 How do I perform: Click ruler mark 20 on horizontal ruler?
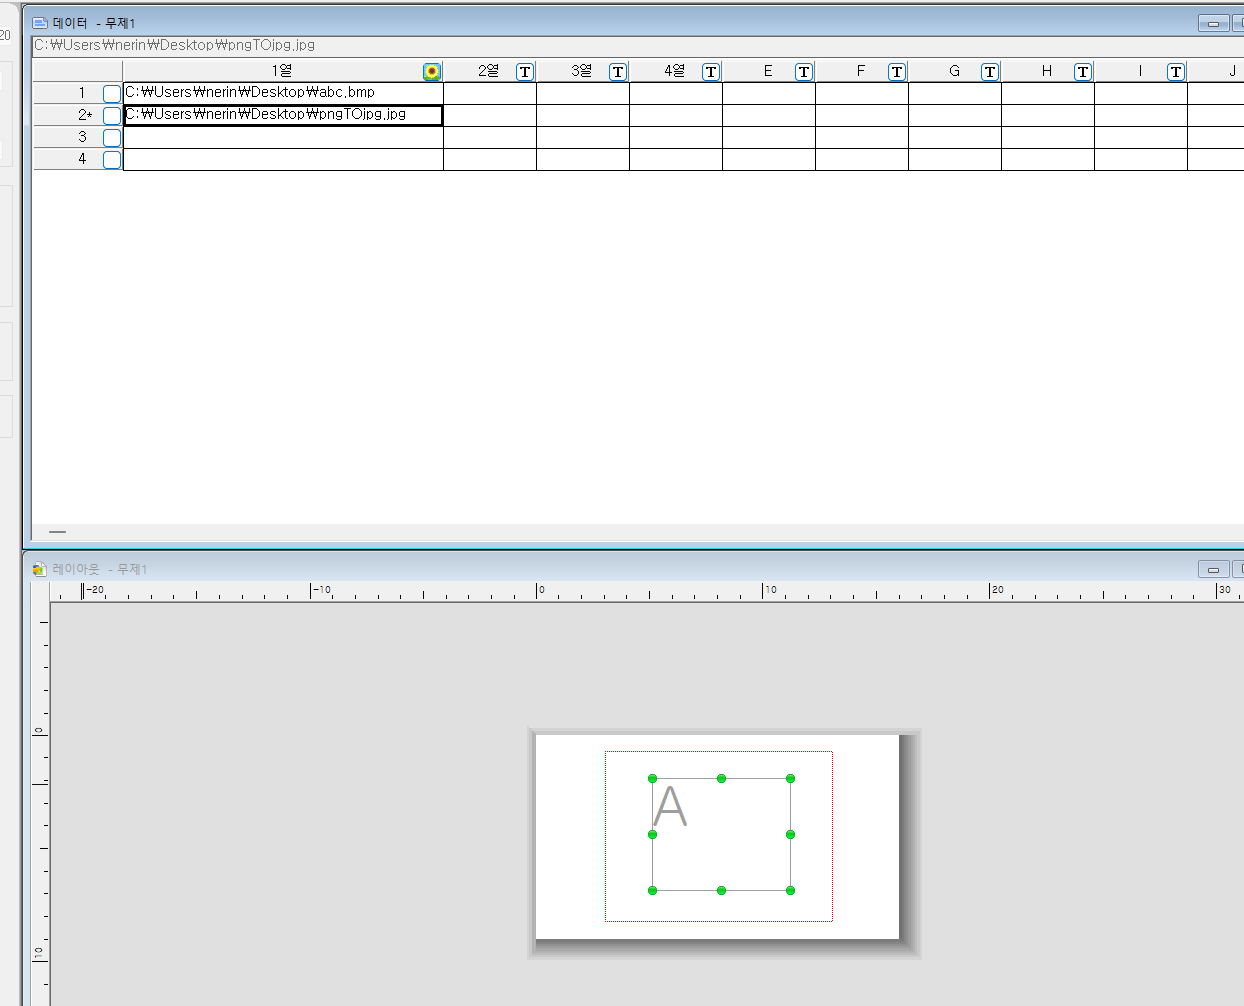click(x=998, y=590)
